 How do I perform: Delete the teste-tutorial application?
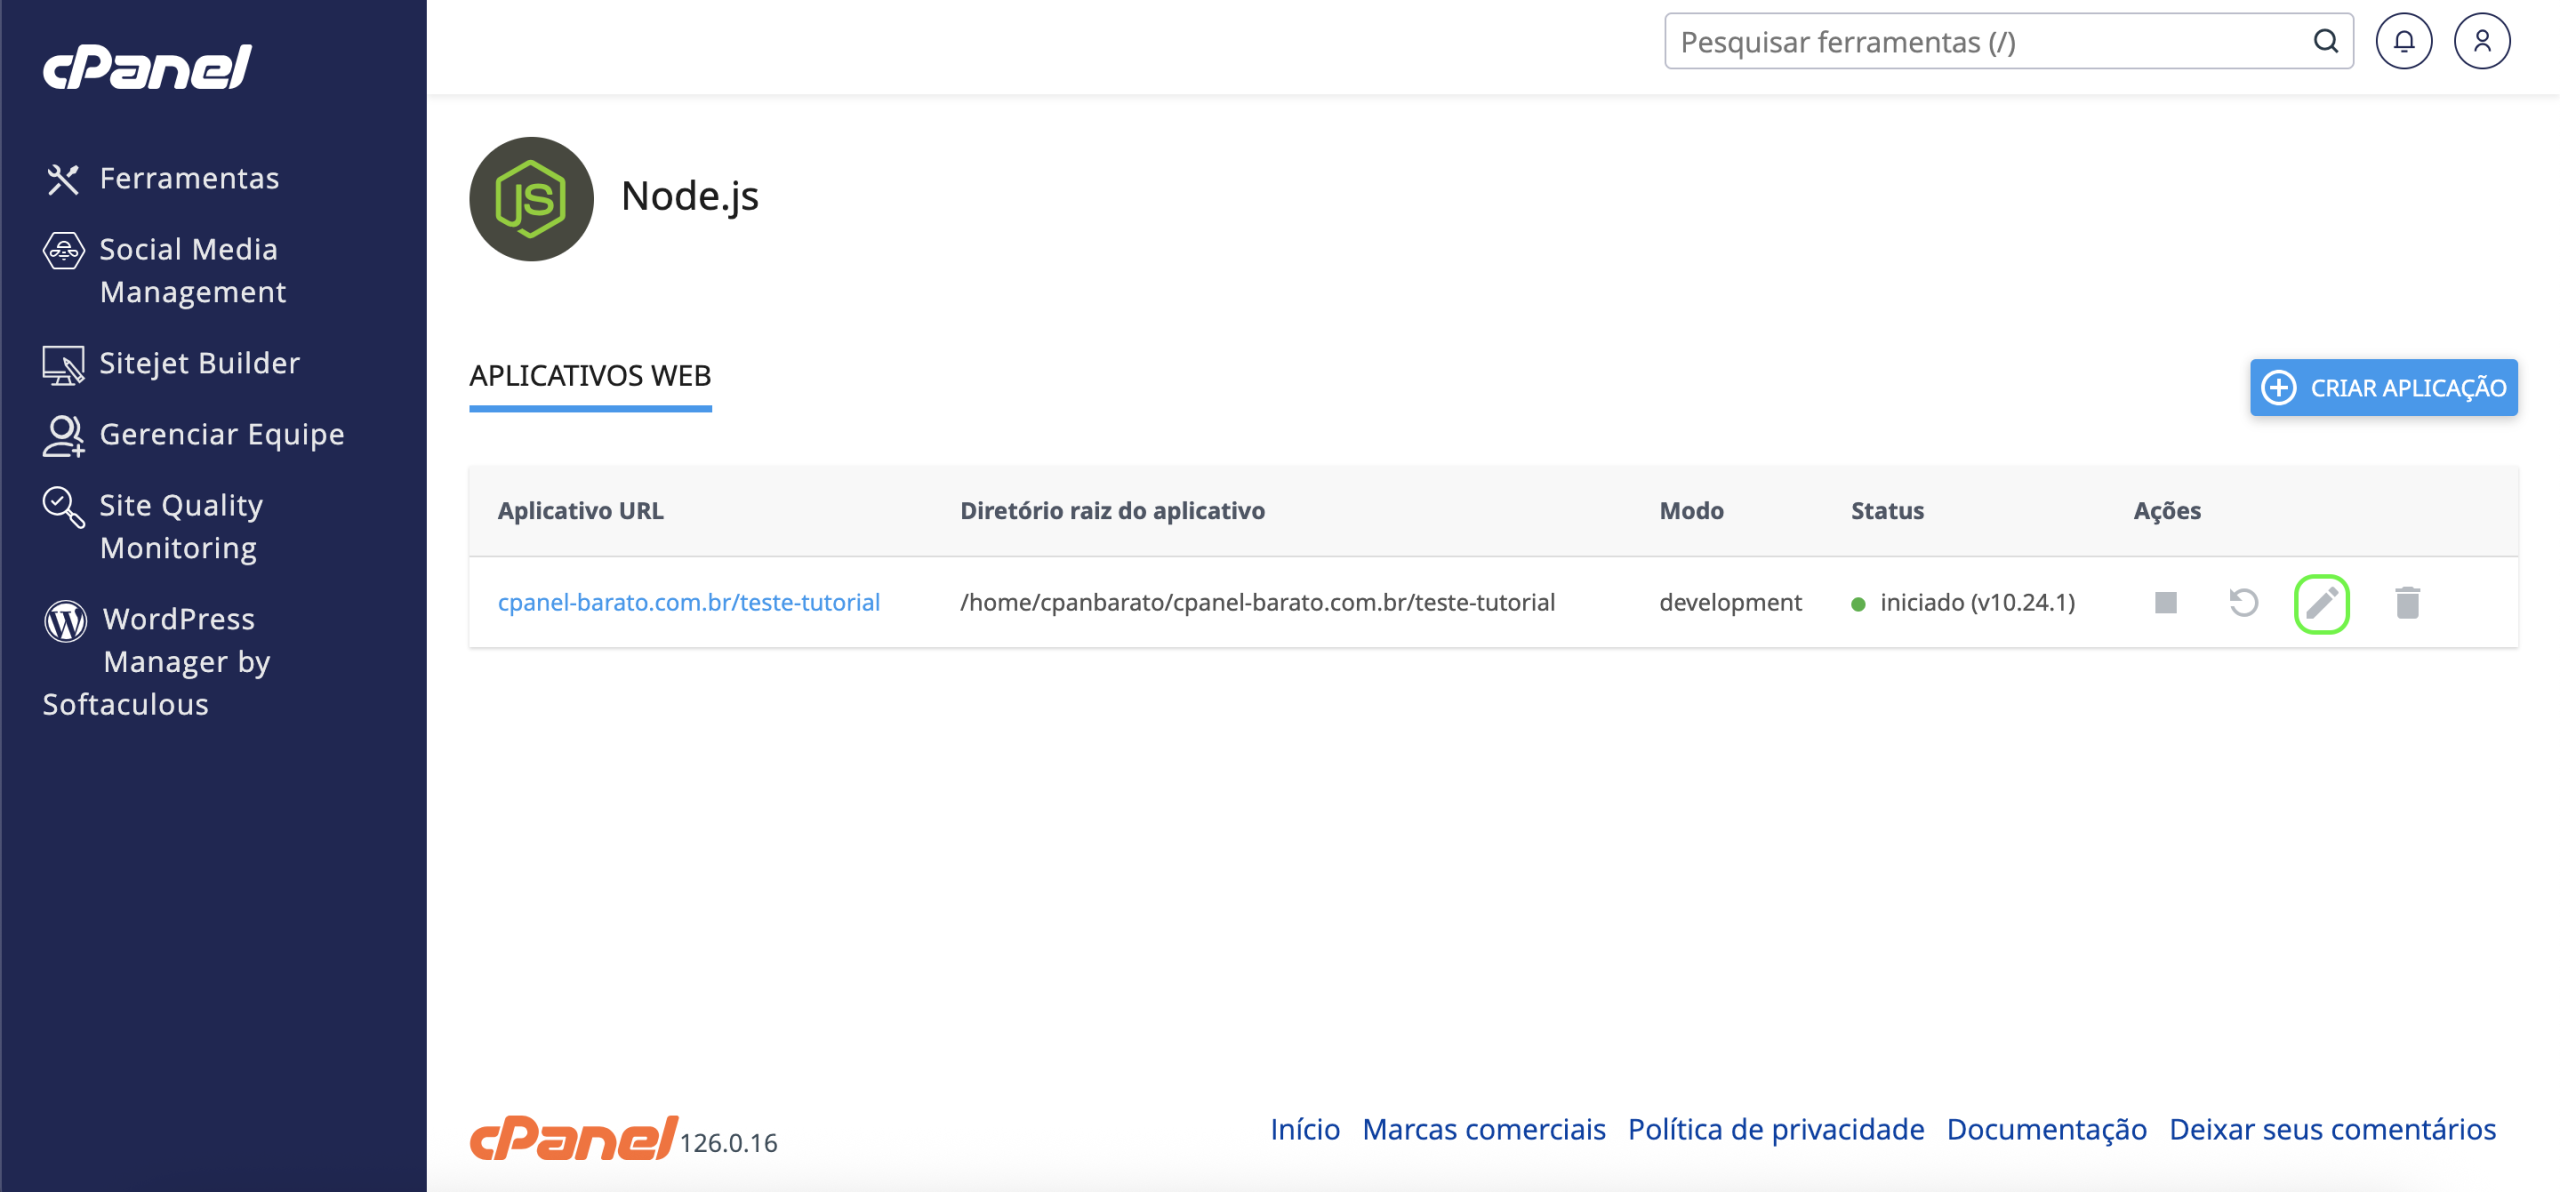(2408, 602)
